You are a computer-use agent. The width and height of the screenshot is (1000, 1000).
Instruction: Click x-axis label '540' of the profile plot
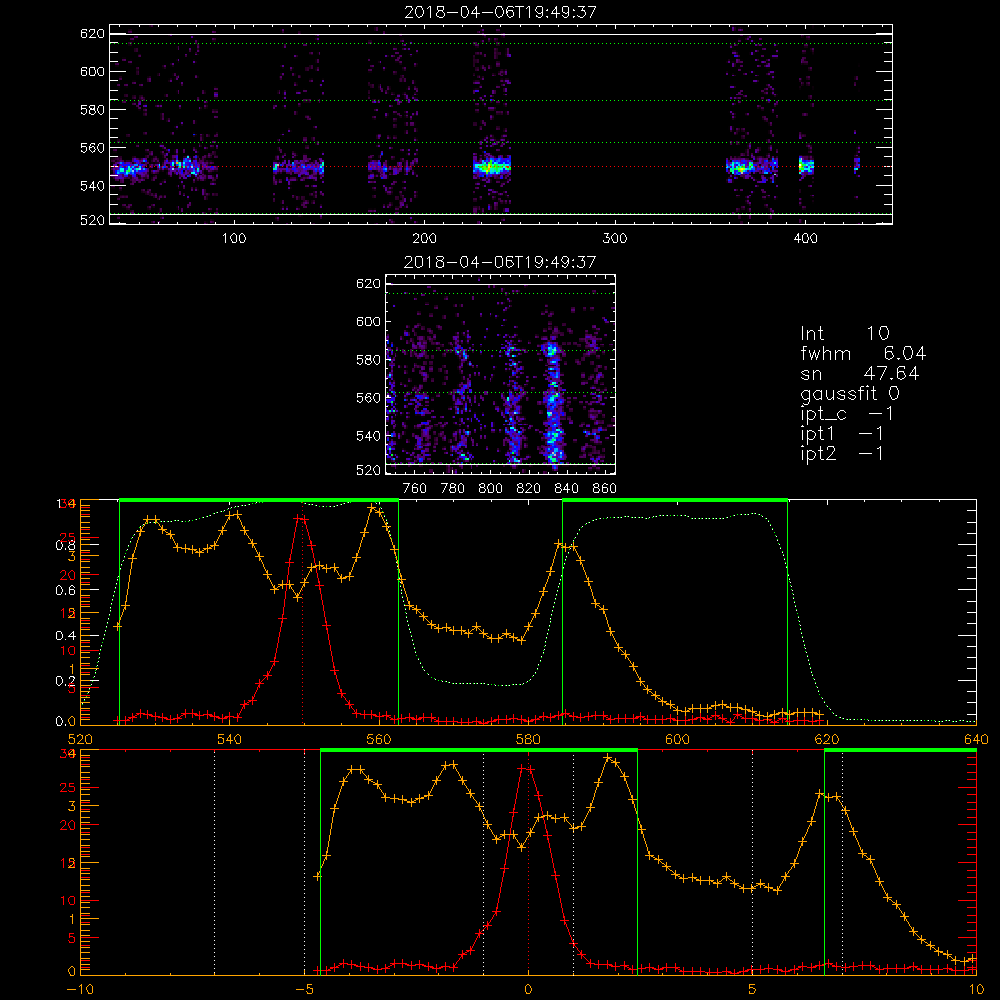point(230,739)
